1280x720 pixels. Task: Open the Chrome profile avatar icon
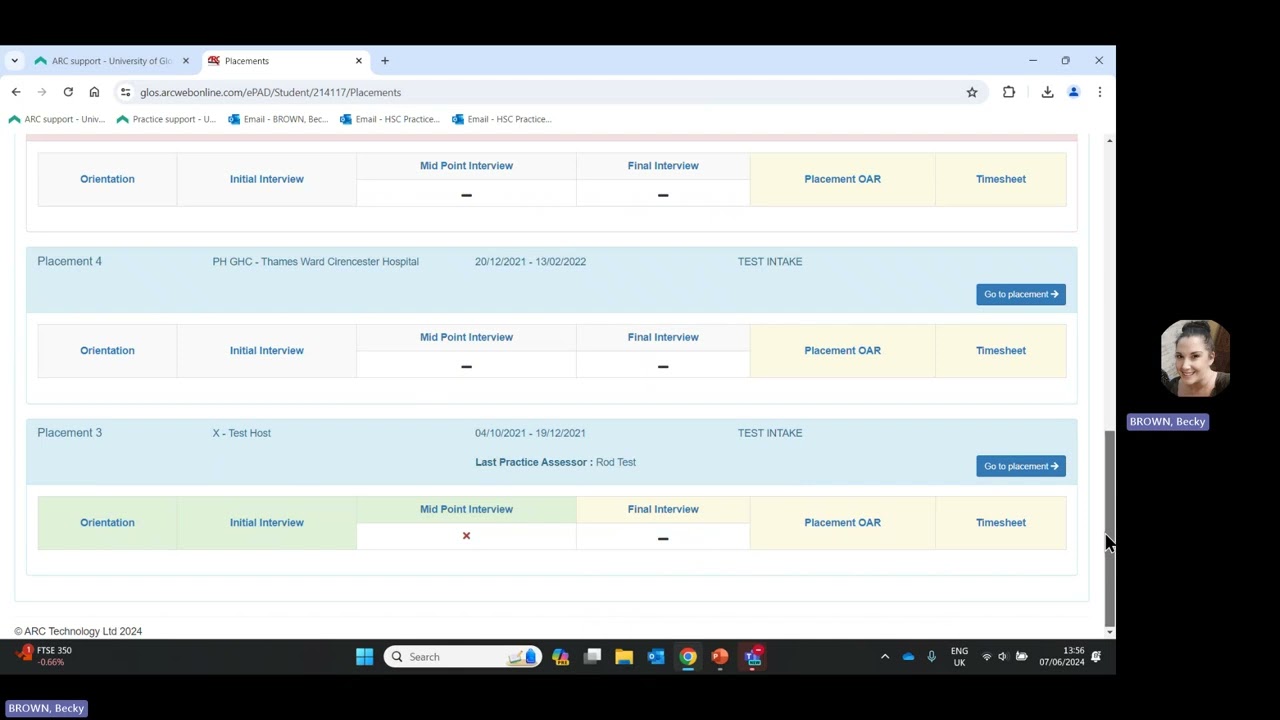click(x=1074, y=92)
